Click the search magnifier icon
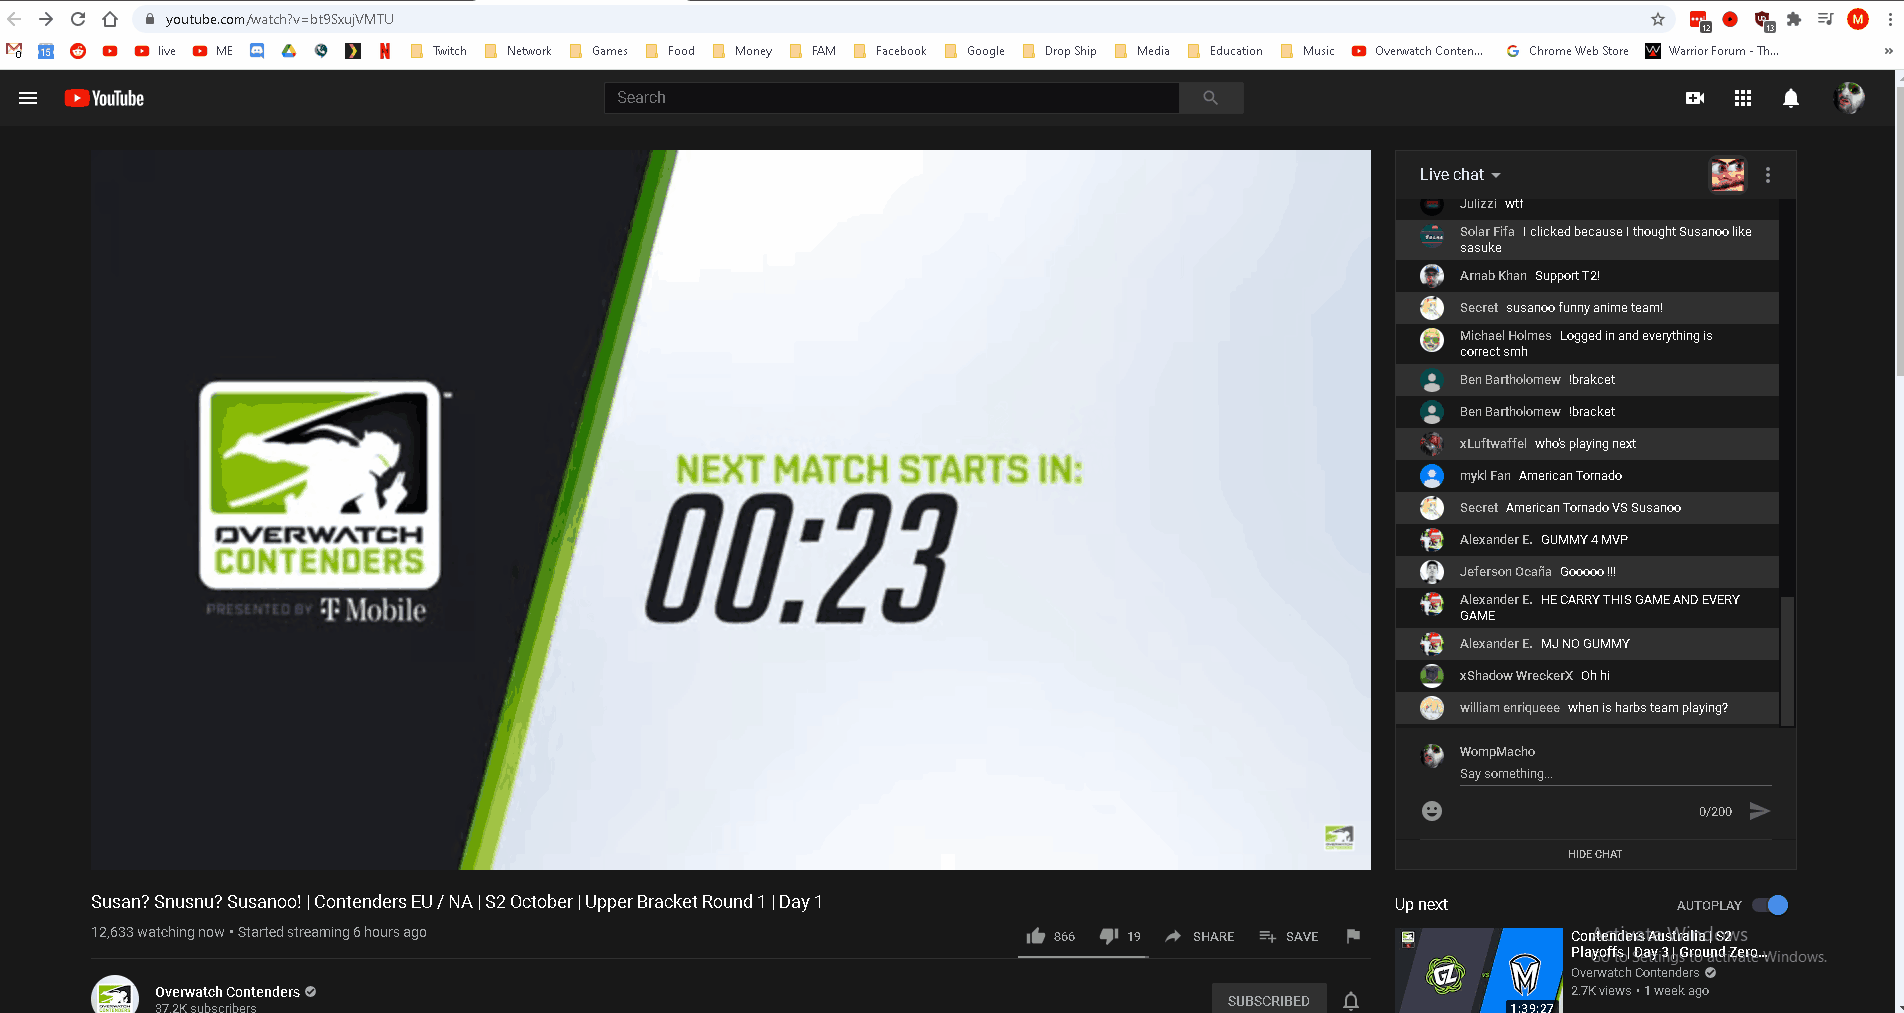Screen dimensions: 1904x1013 1210,97
